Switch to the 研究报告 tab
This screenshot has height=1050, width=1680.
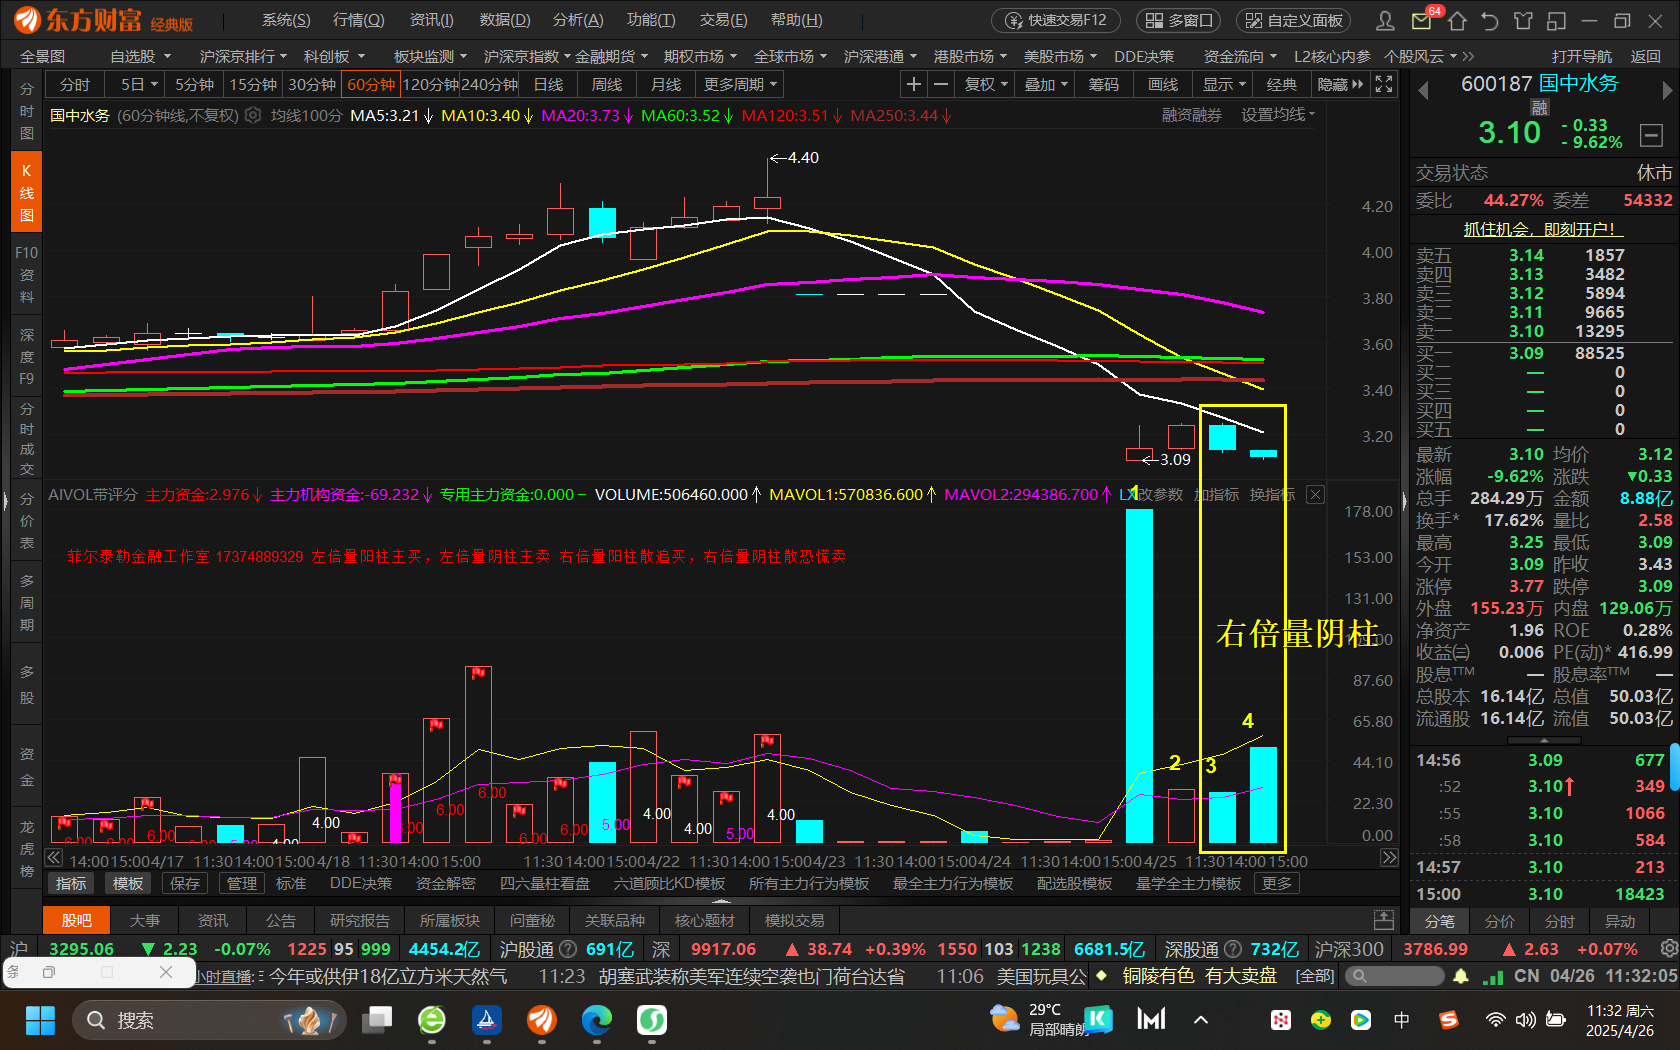(x=360, y=920)
